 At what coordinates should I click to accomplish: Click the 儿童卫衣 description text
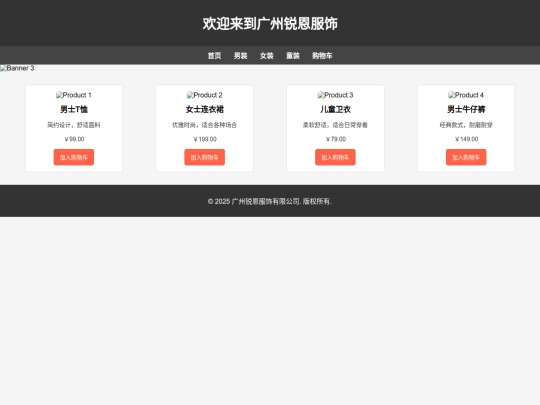(335, 125)
